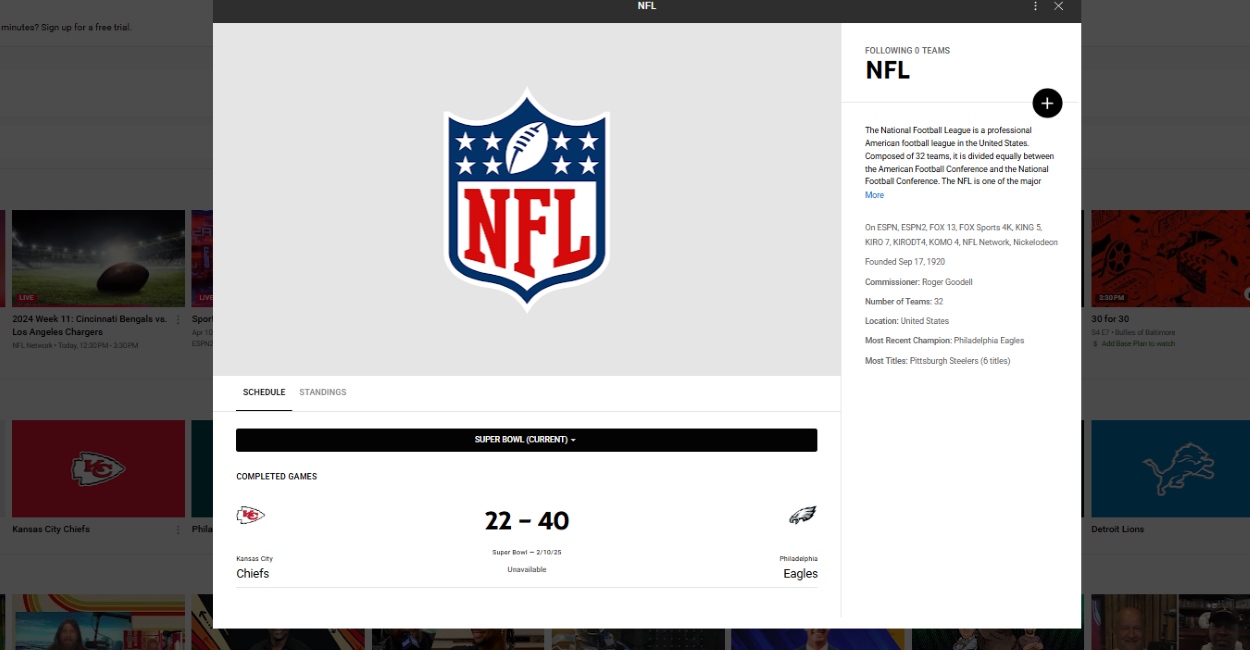
Task: Select the Detroit Lions team card
Action: pyautogui.click(x=1167, y=468)
